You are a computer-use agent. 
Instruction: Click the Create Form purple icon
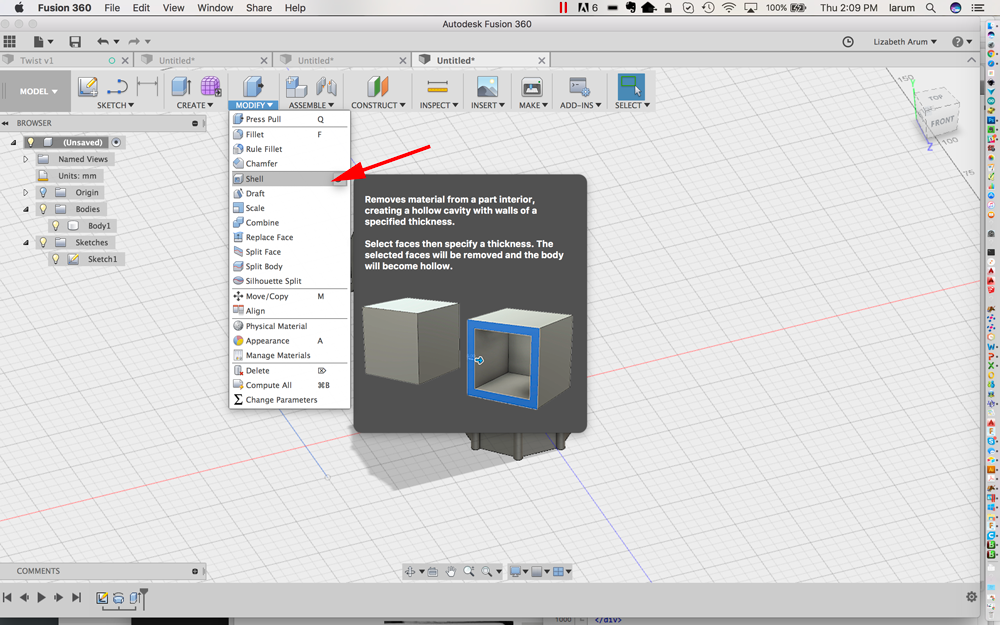click(210, 87)
